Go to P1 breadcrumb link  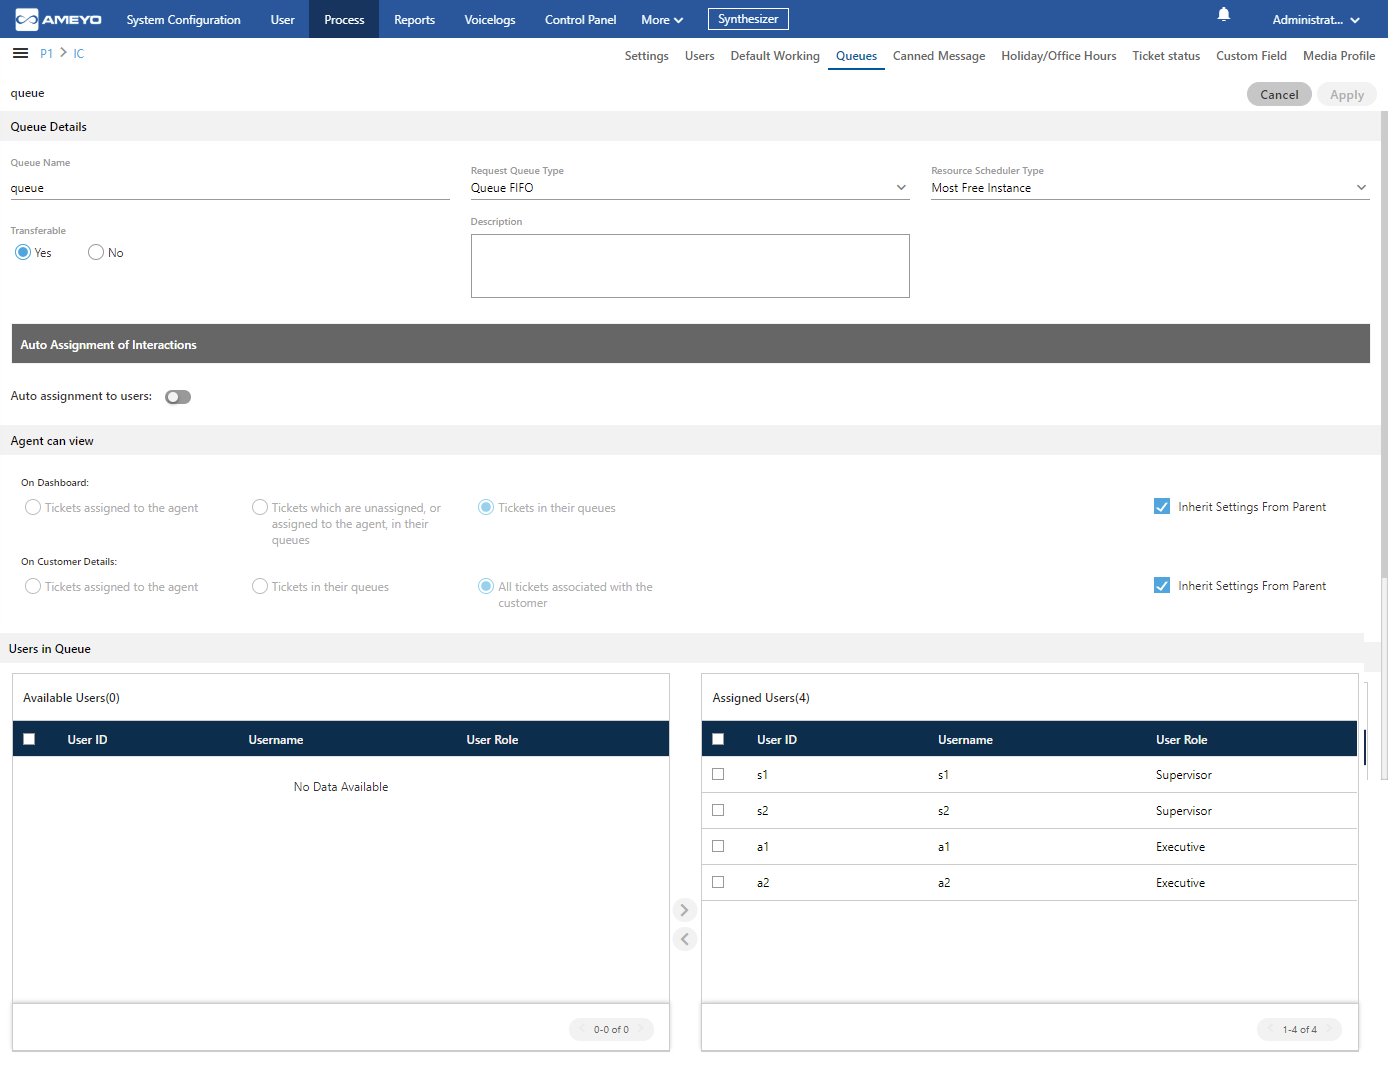[x=46, y=54]
